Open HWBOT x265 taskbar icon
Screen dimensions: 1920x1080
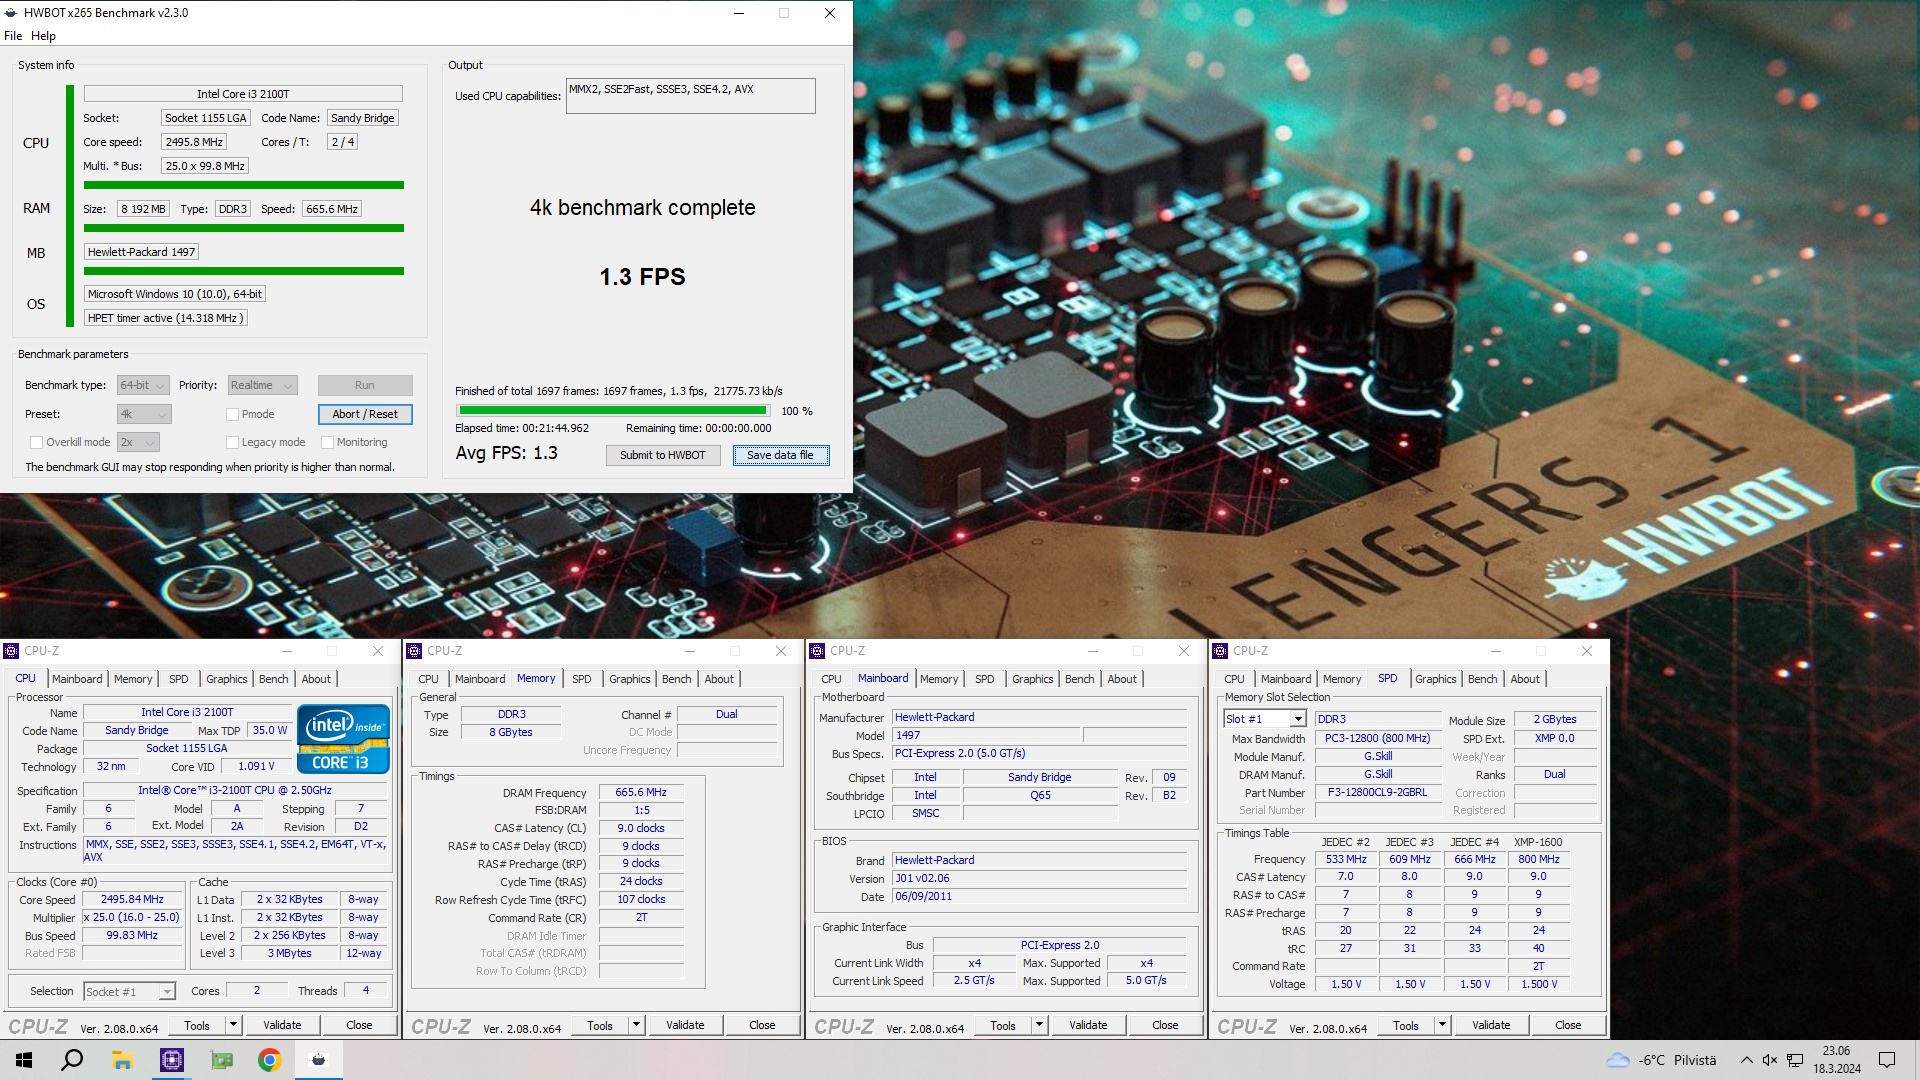(318, 1060)
